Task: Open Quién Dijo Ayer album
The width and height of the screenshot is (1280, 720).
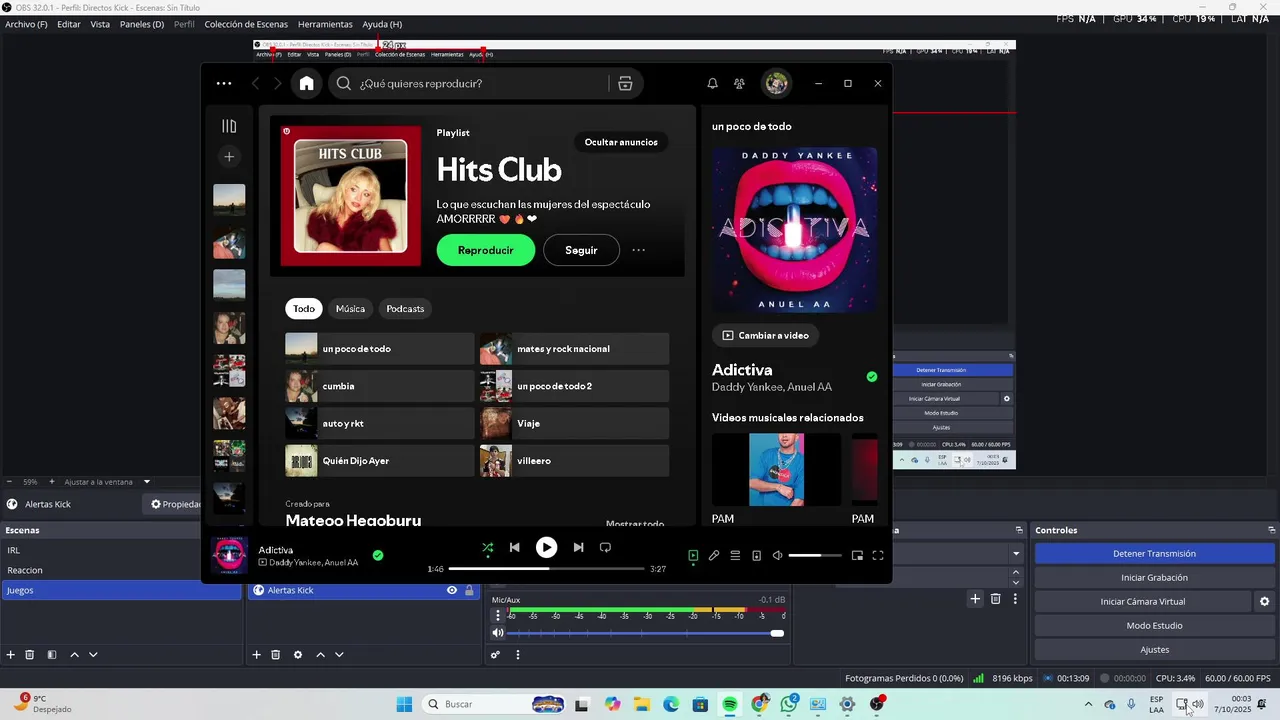Action: 379,461
